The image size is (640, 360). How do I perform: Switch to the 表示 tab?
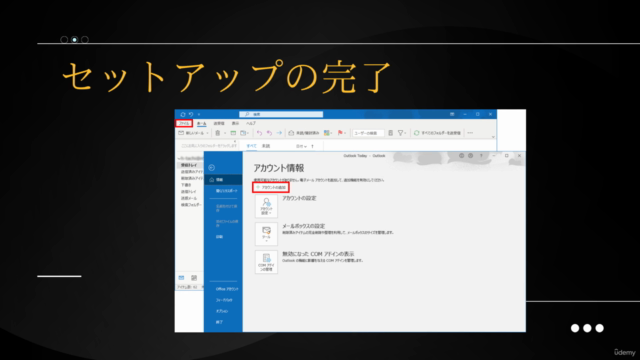coord(236,123)
